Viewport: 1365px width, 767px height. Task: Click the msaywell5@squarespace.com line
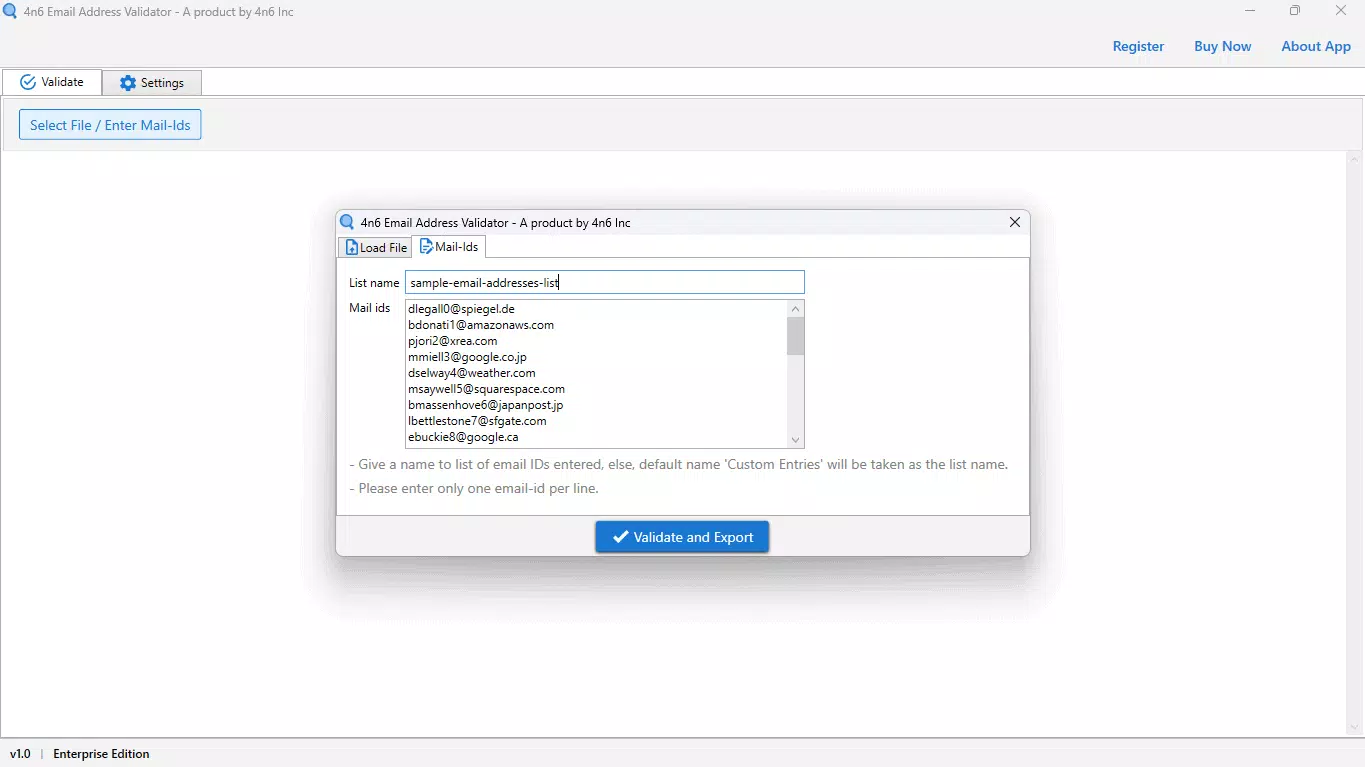tap(486, 389)
